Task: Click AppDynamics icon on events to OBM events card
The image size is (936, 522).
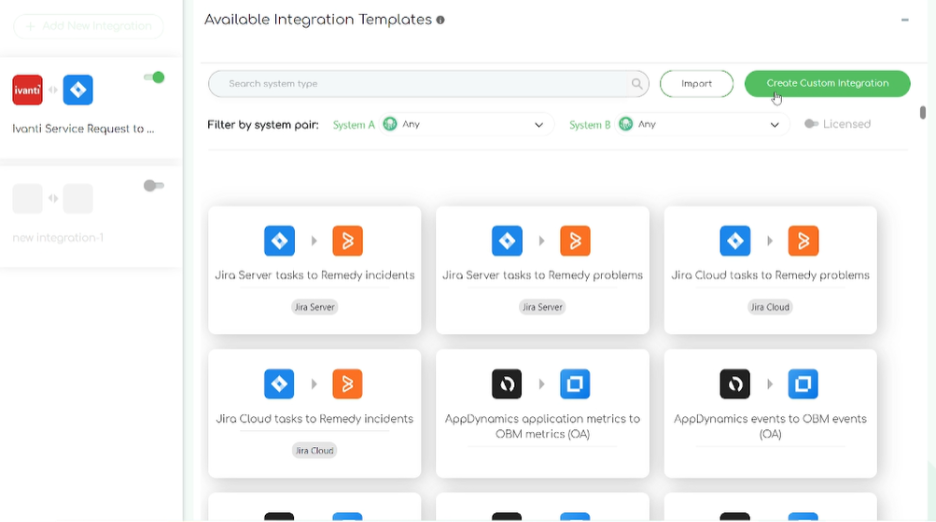Action: pyautogui.click(x=735, y=384)
